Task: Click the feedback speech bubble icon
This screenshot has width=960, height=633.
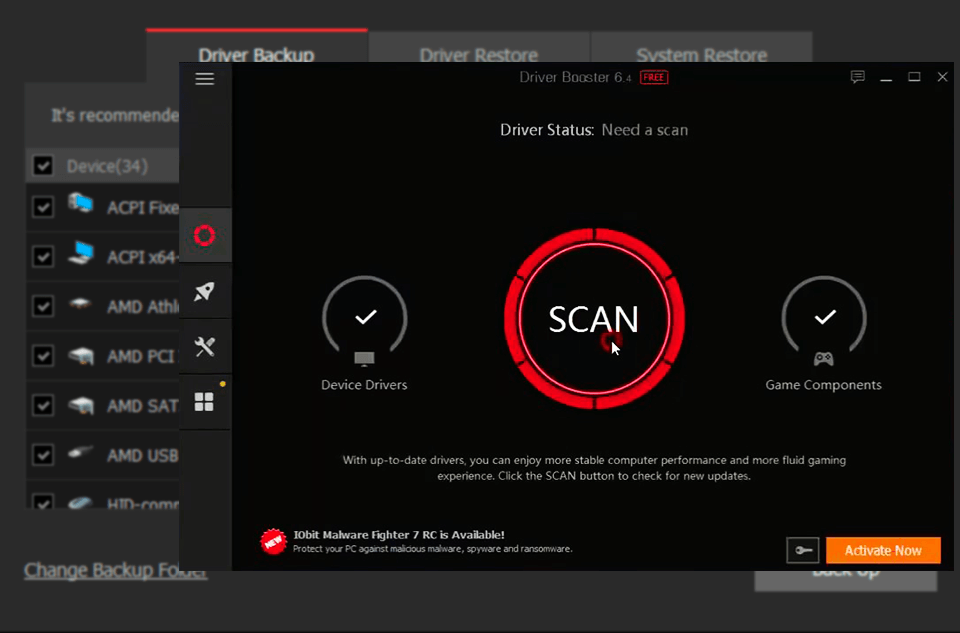Action: pos(858,77)
